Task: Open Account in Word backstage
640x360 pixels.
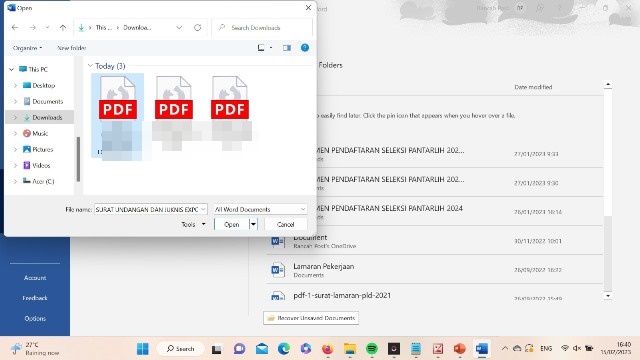Action: click(35, 278)
